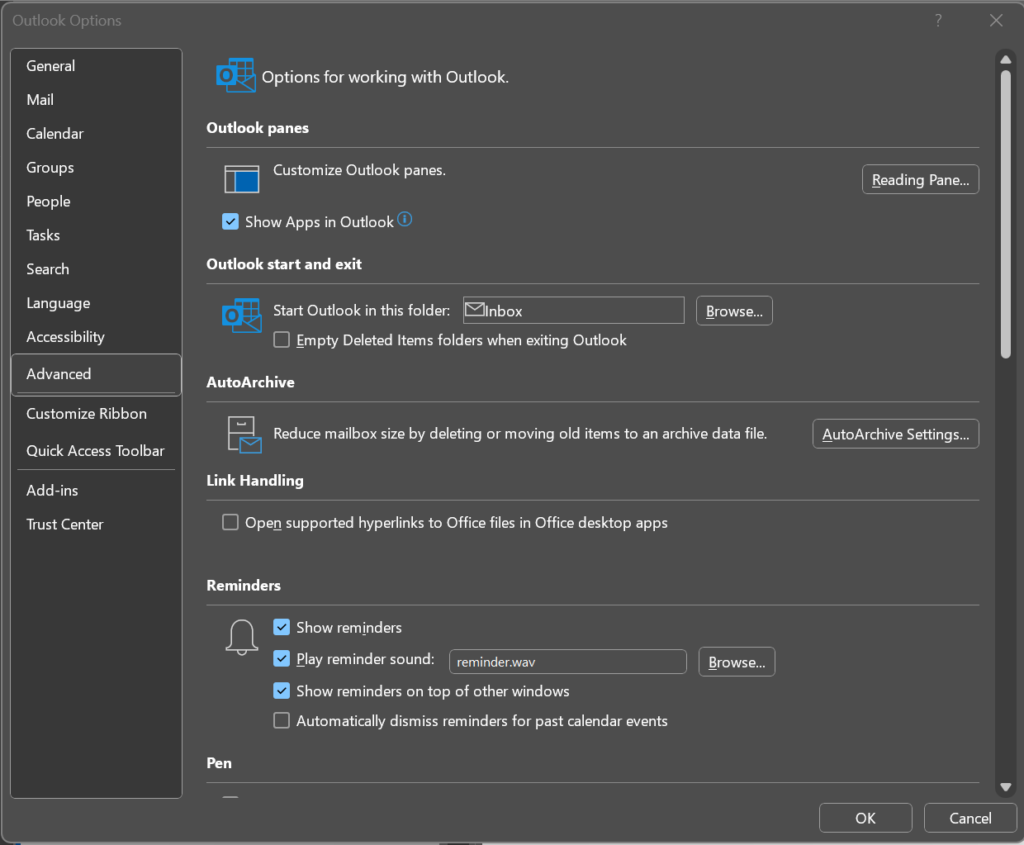Enable Open supported hyperlinks in Office desktop apps
1024x845 pixels.
click(231, 522)
